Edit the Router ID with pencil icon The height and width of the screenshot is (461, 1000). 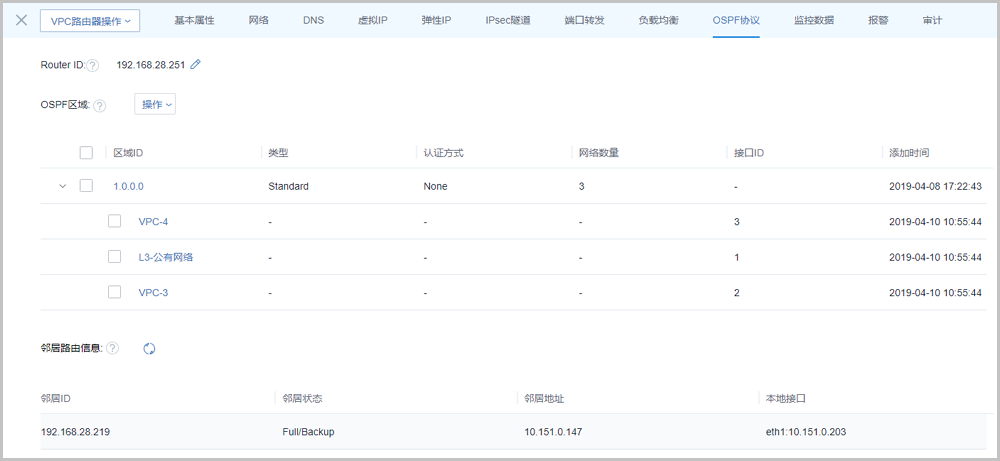click(196, 65)
